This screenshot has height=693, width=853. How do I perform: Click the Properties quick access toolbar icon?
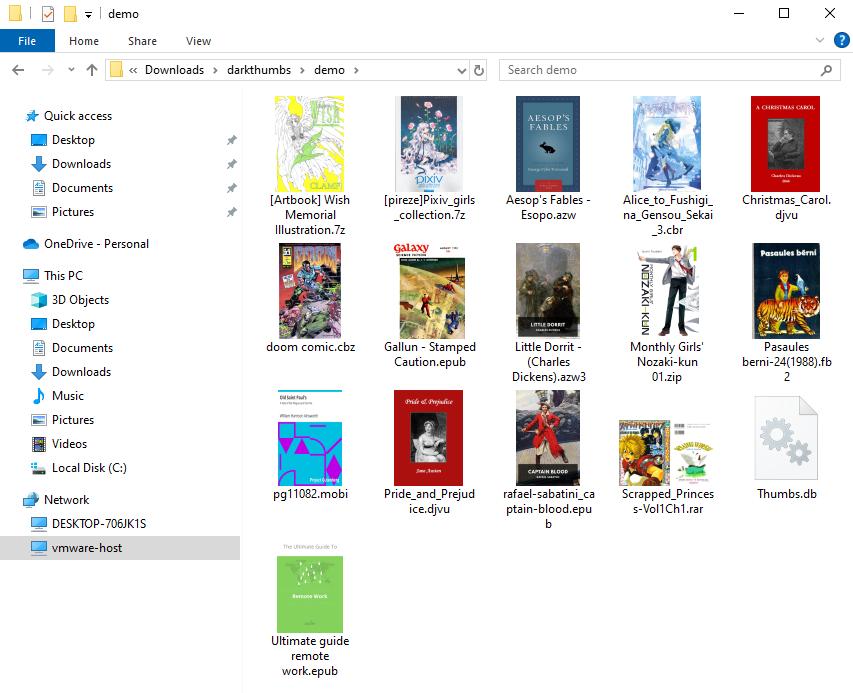[x=48, y=14]
